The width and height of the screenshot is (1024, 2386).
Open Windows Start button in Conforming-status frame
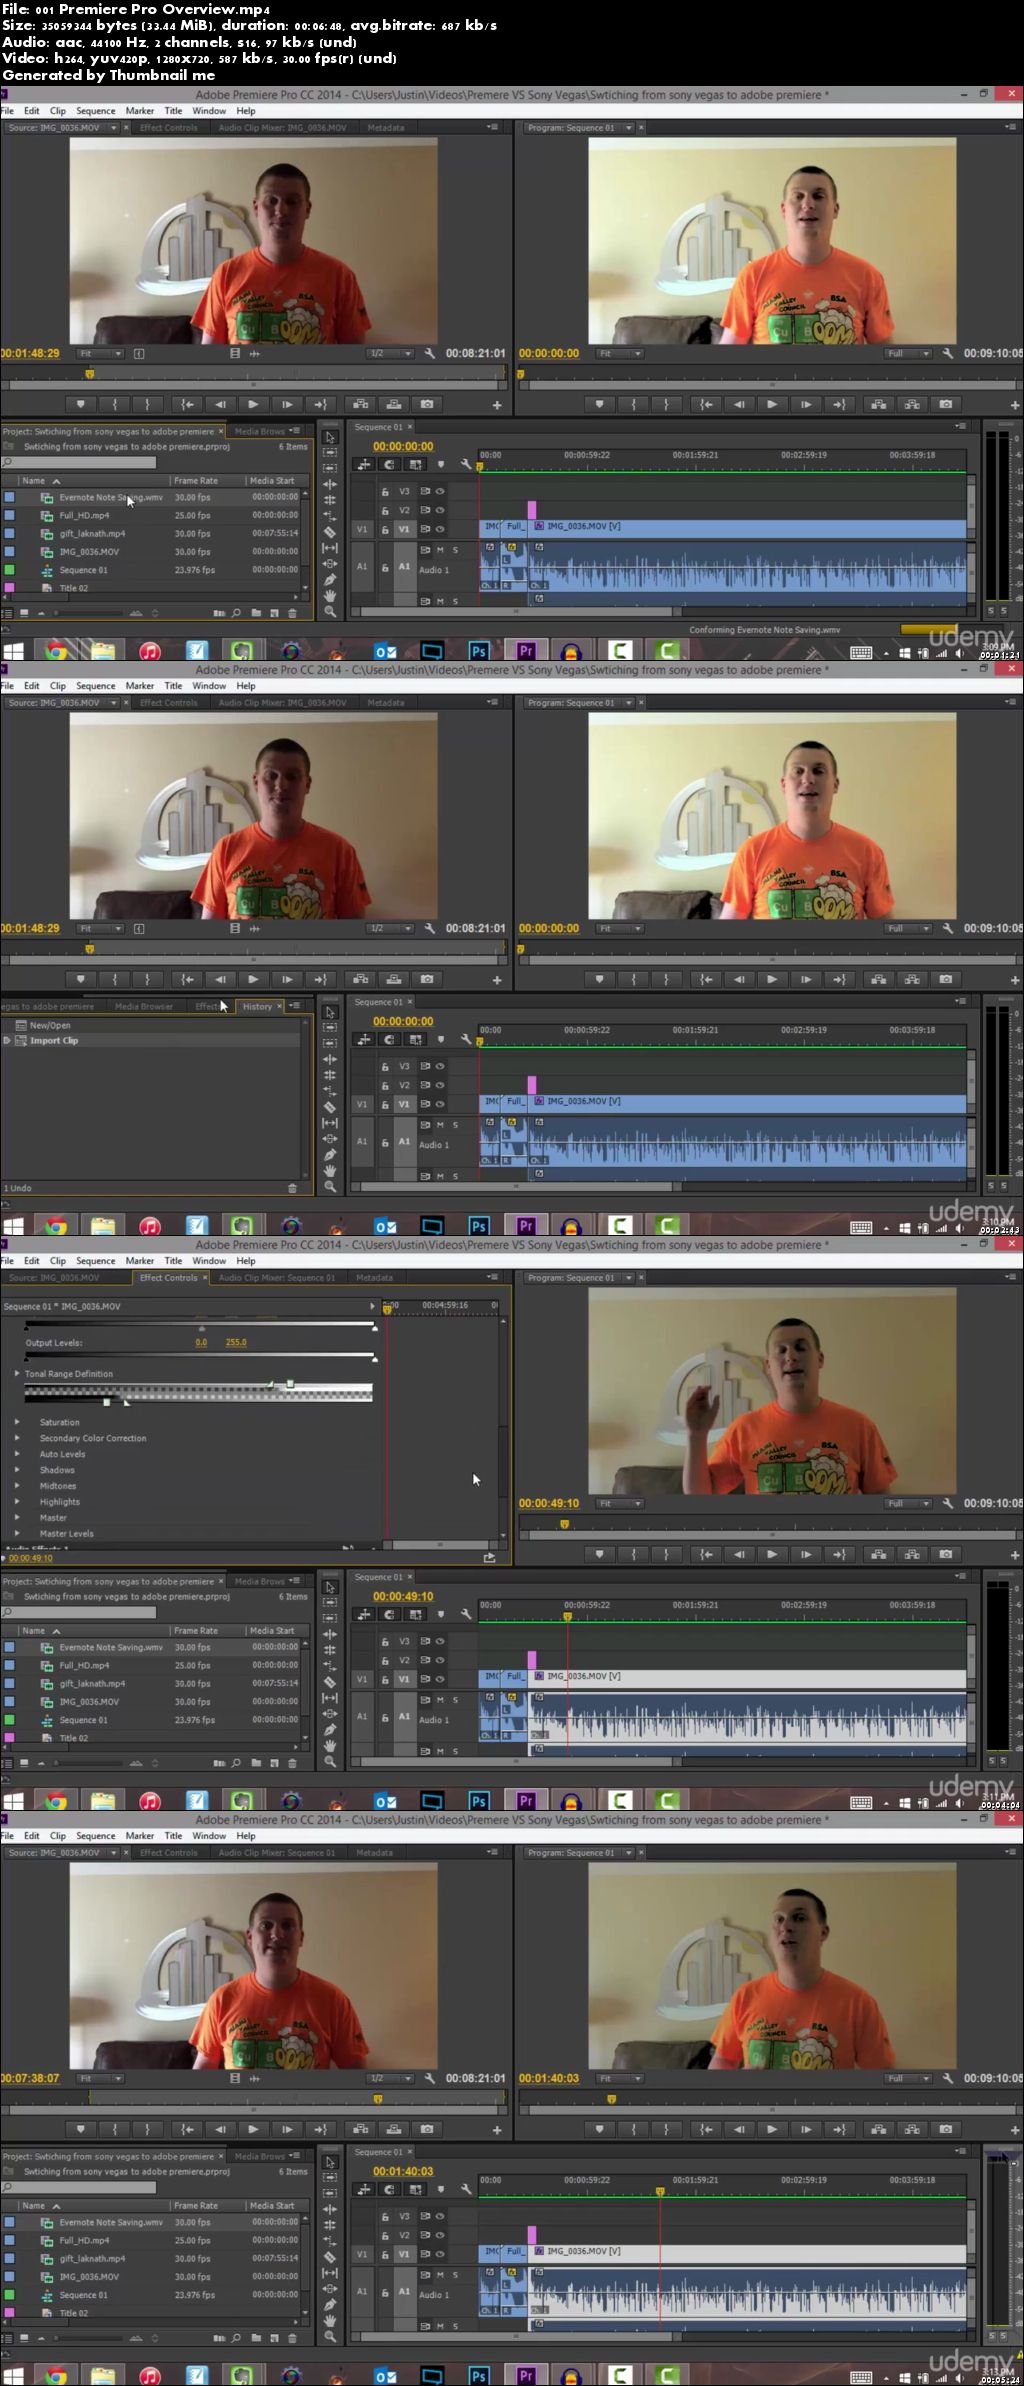click(13, 651)
